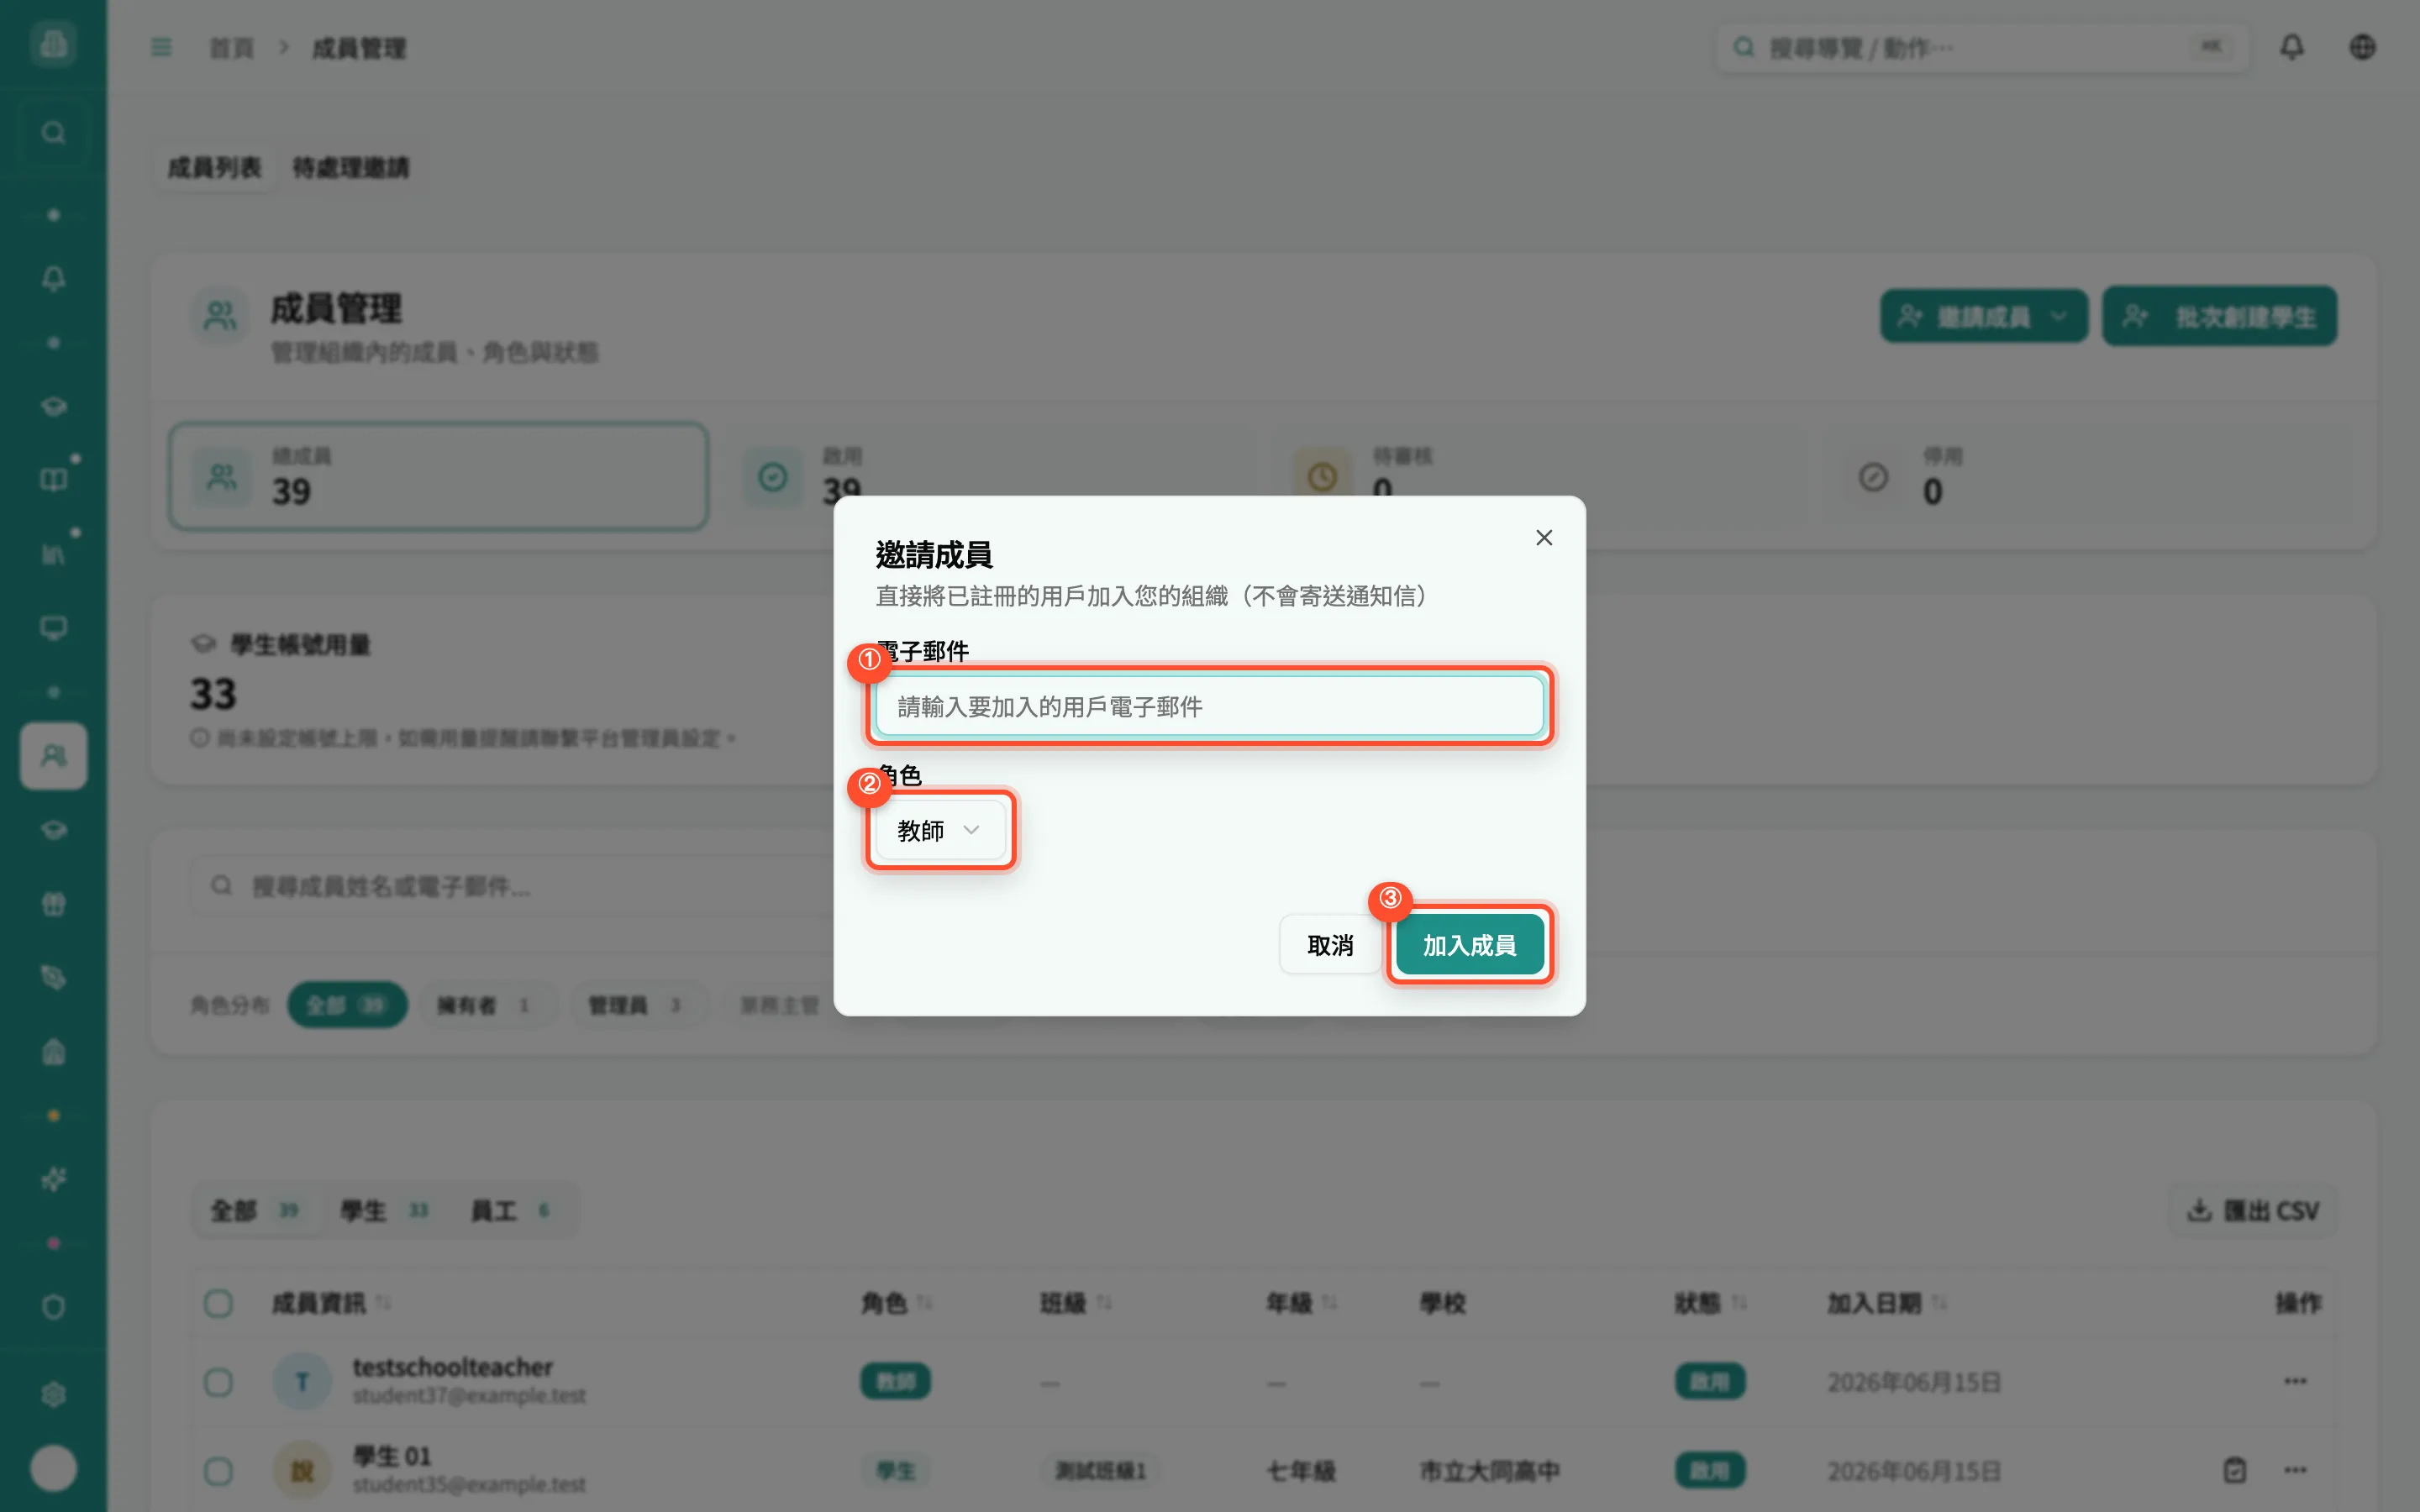Go to 首頁 breadcrumb link
The width and height of the screenshot is (2420, 1512).
[x=231, y=48]
